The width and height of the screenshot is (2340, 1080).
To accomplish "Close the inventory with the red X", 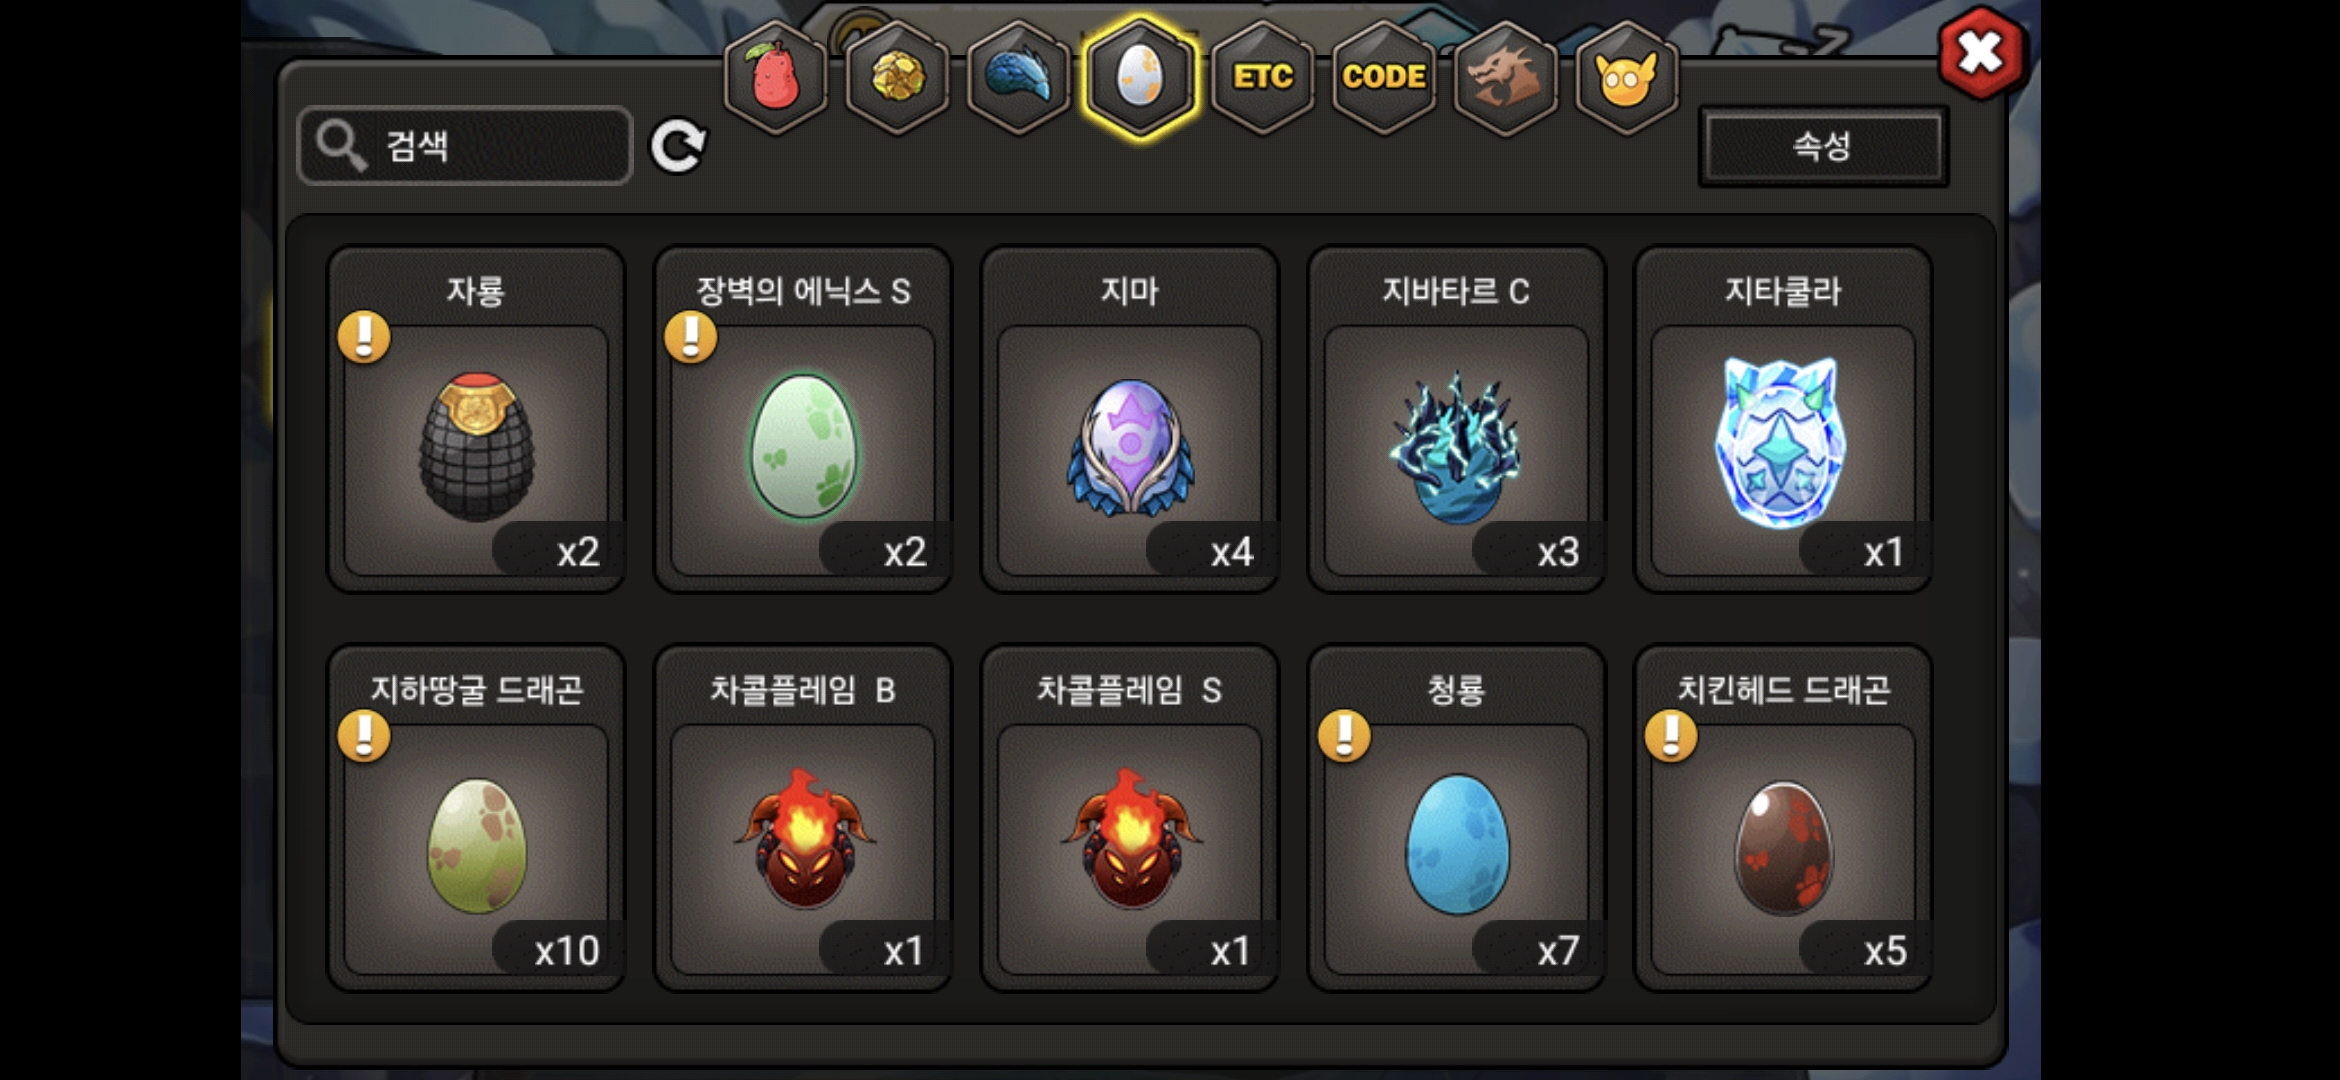I will pos(1981,53).
